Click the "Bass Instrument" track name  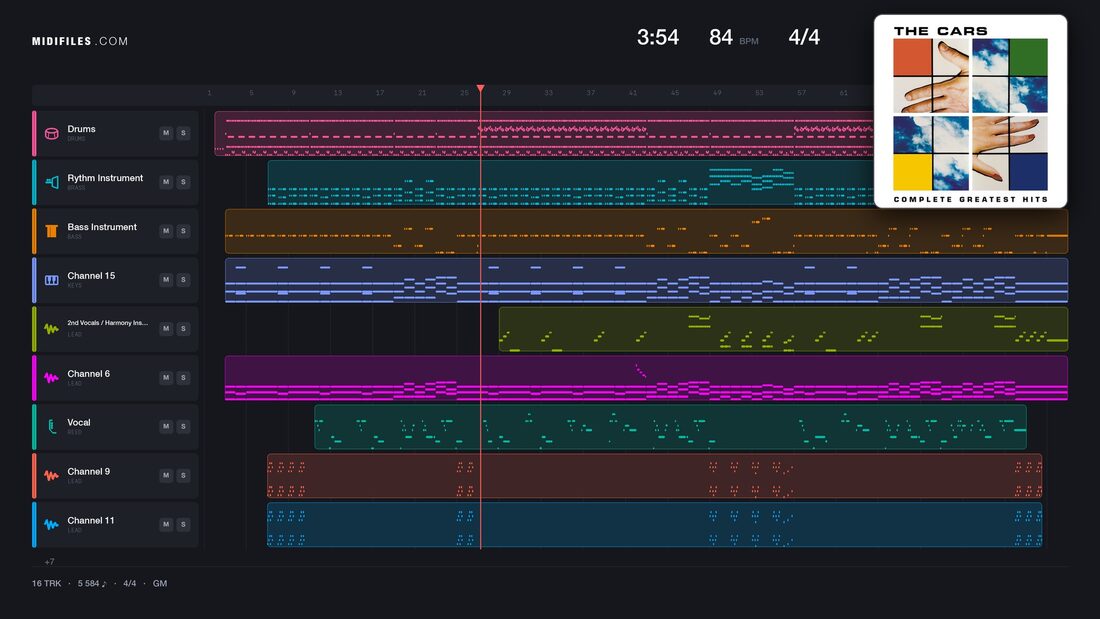[102, 227]
